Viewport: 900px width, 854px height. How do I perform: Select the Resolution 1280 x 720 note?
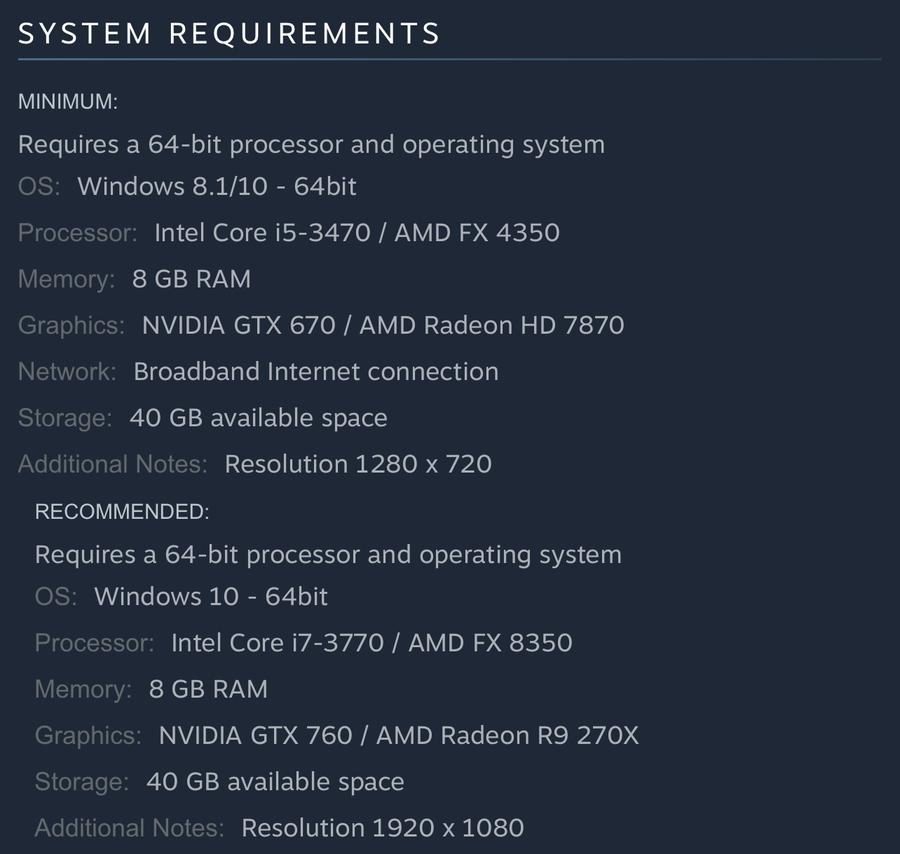click(x=358, y=464)
